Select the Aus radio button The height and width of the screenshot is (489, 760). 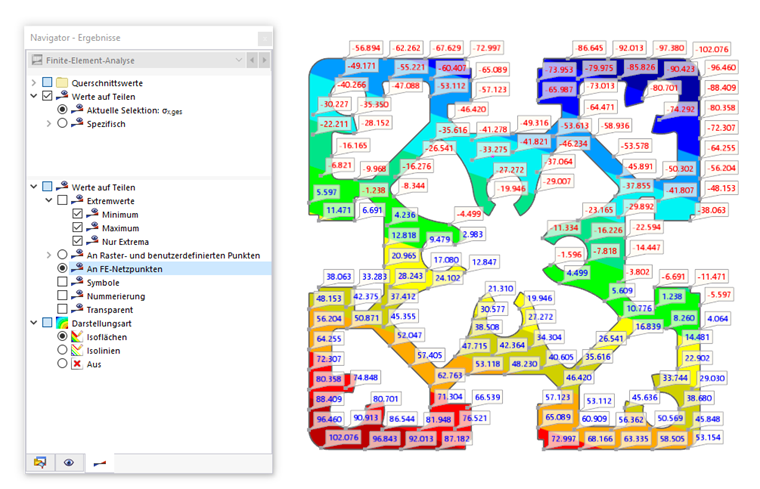tap(62, 363)
